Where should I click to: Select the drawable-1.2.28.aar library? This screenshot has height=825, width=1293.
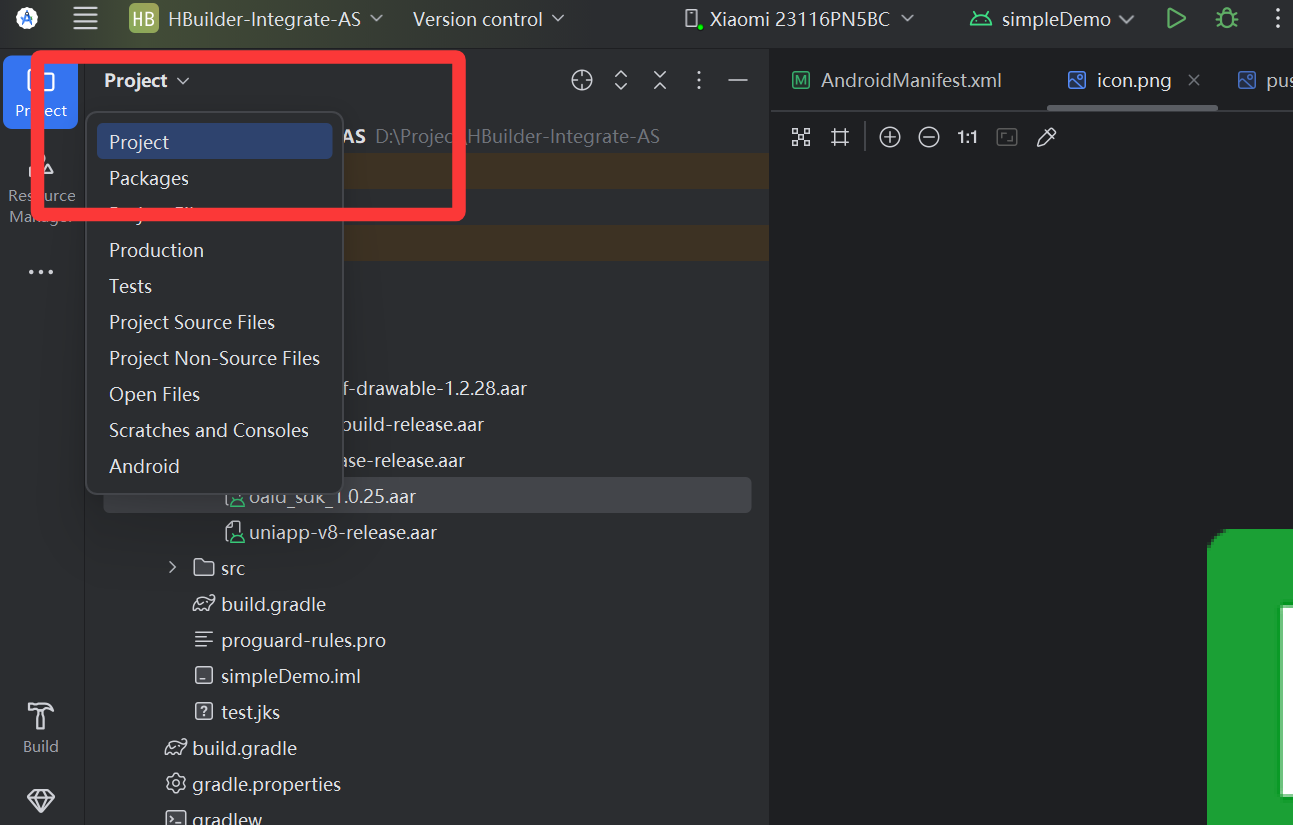tap(434, 388)
